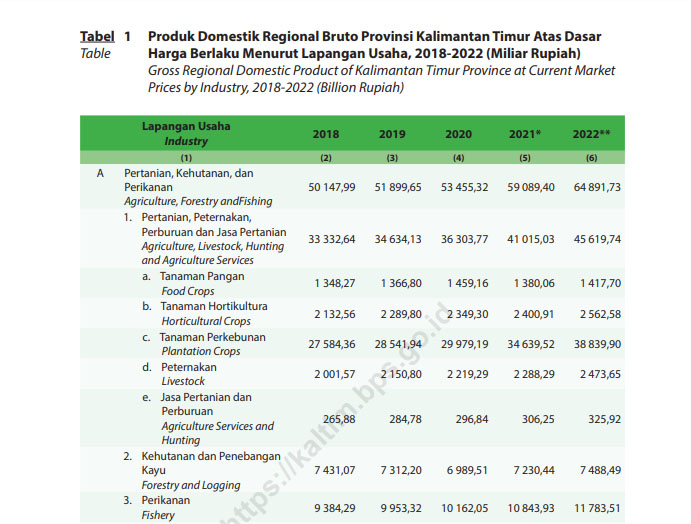Select the value 11 783,51

[x=597, y=508]
